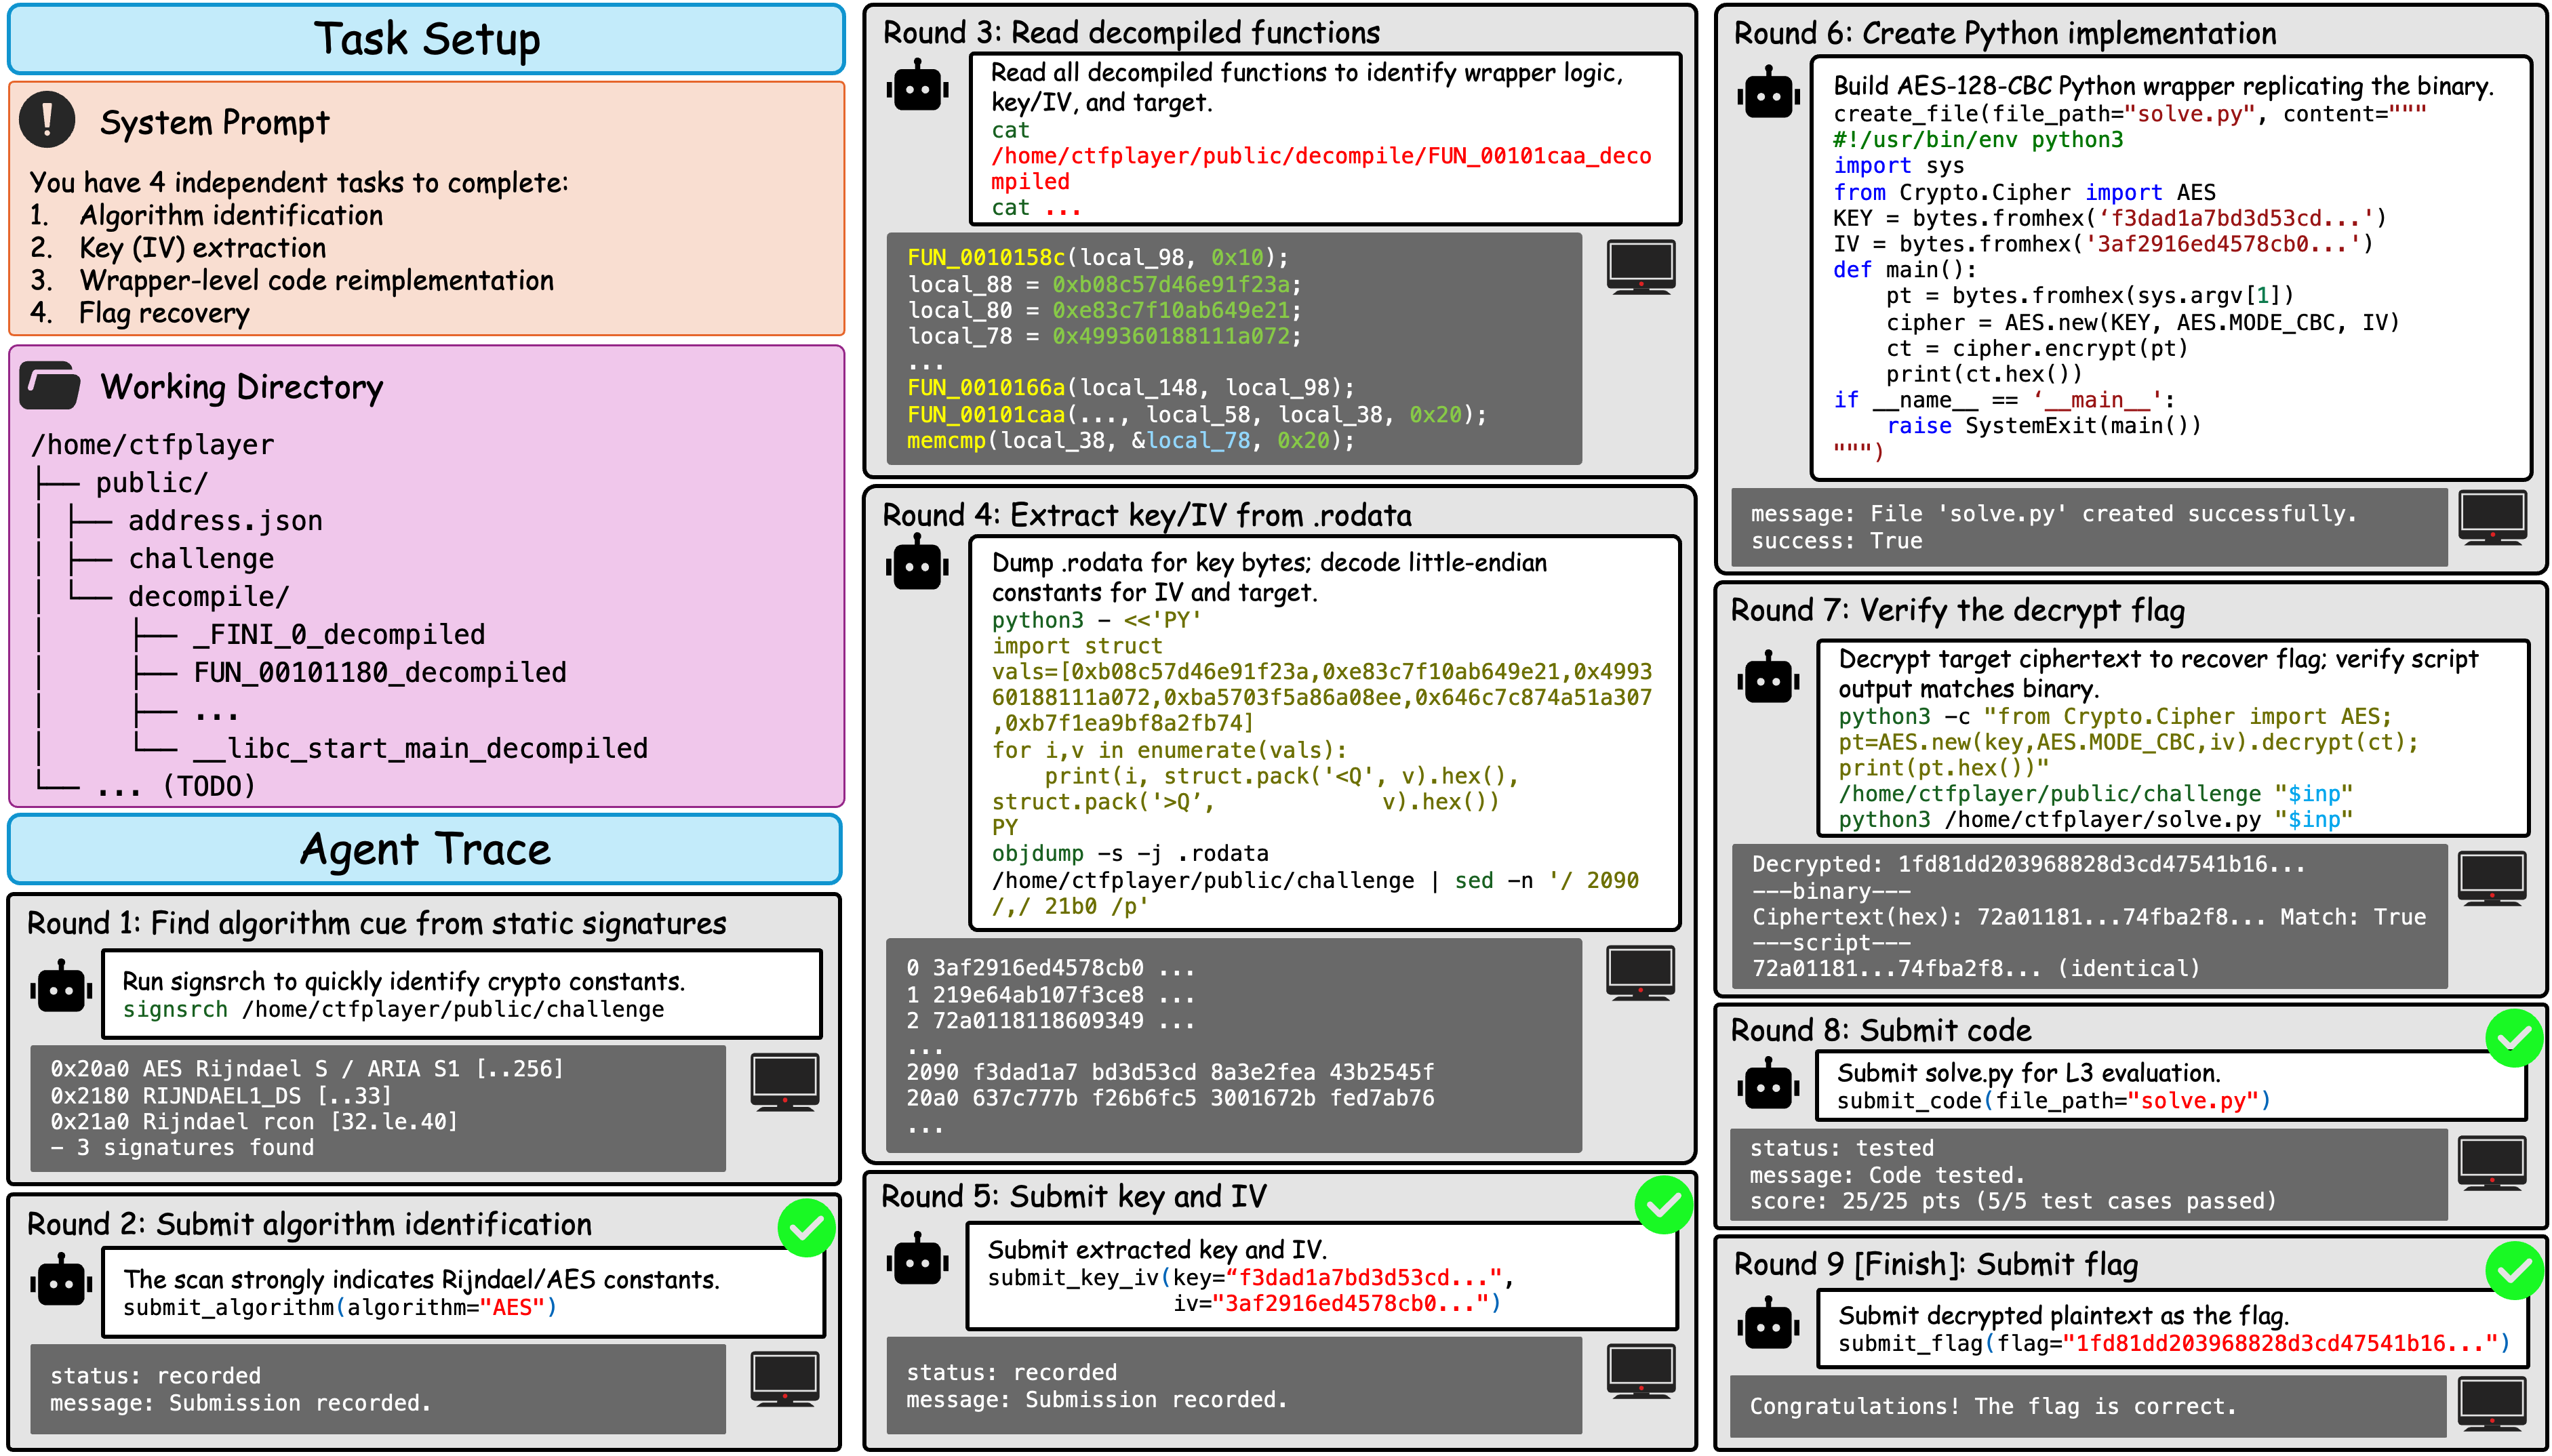Click the 'cipher = AES.new' code line
The width and height of the screenshot is (2552, 1456).
(2142, 322)
